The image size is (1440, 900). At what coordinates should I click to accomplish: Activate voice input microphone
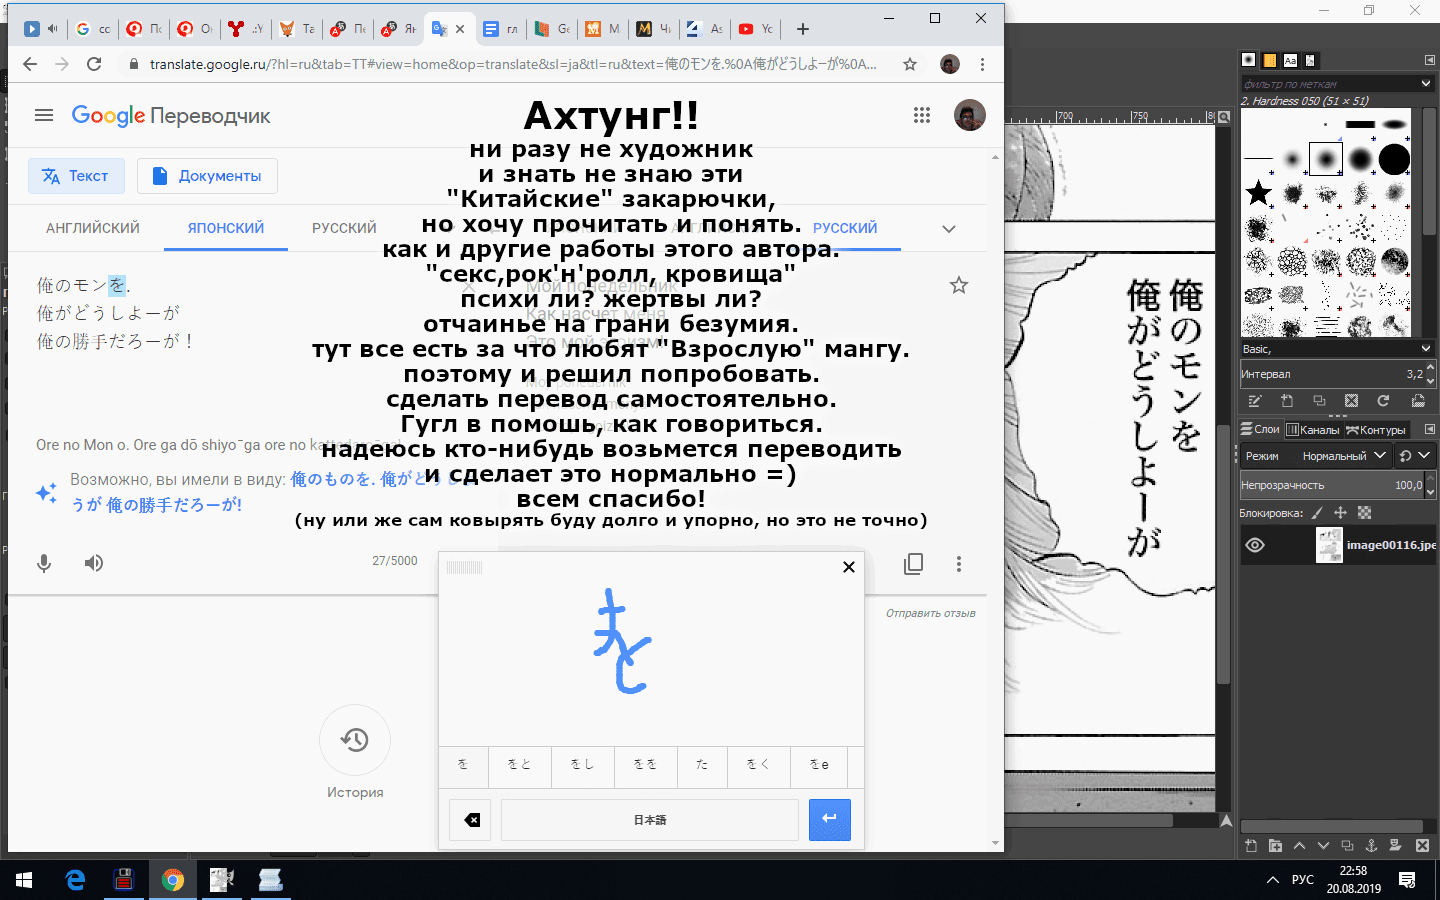click(44, 563)
